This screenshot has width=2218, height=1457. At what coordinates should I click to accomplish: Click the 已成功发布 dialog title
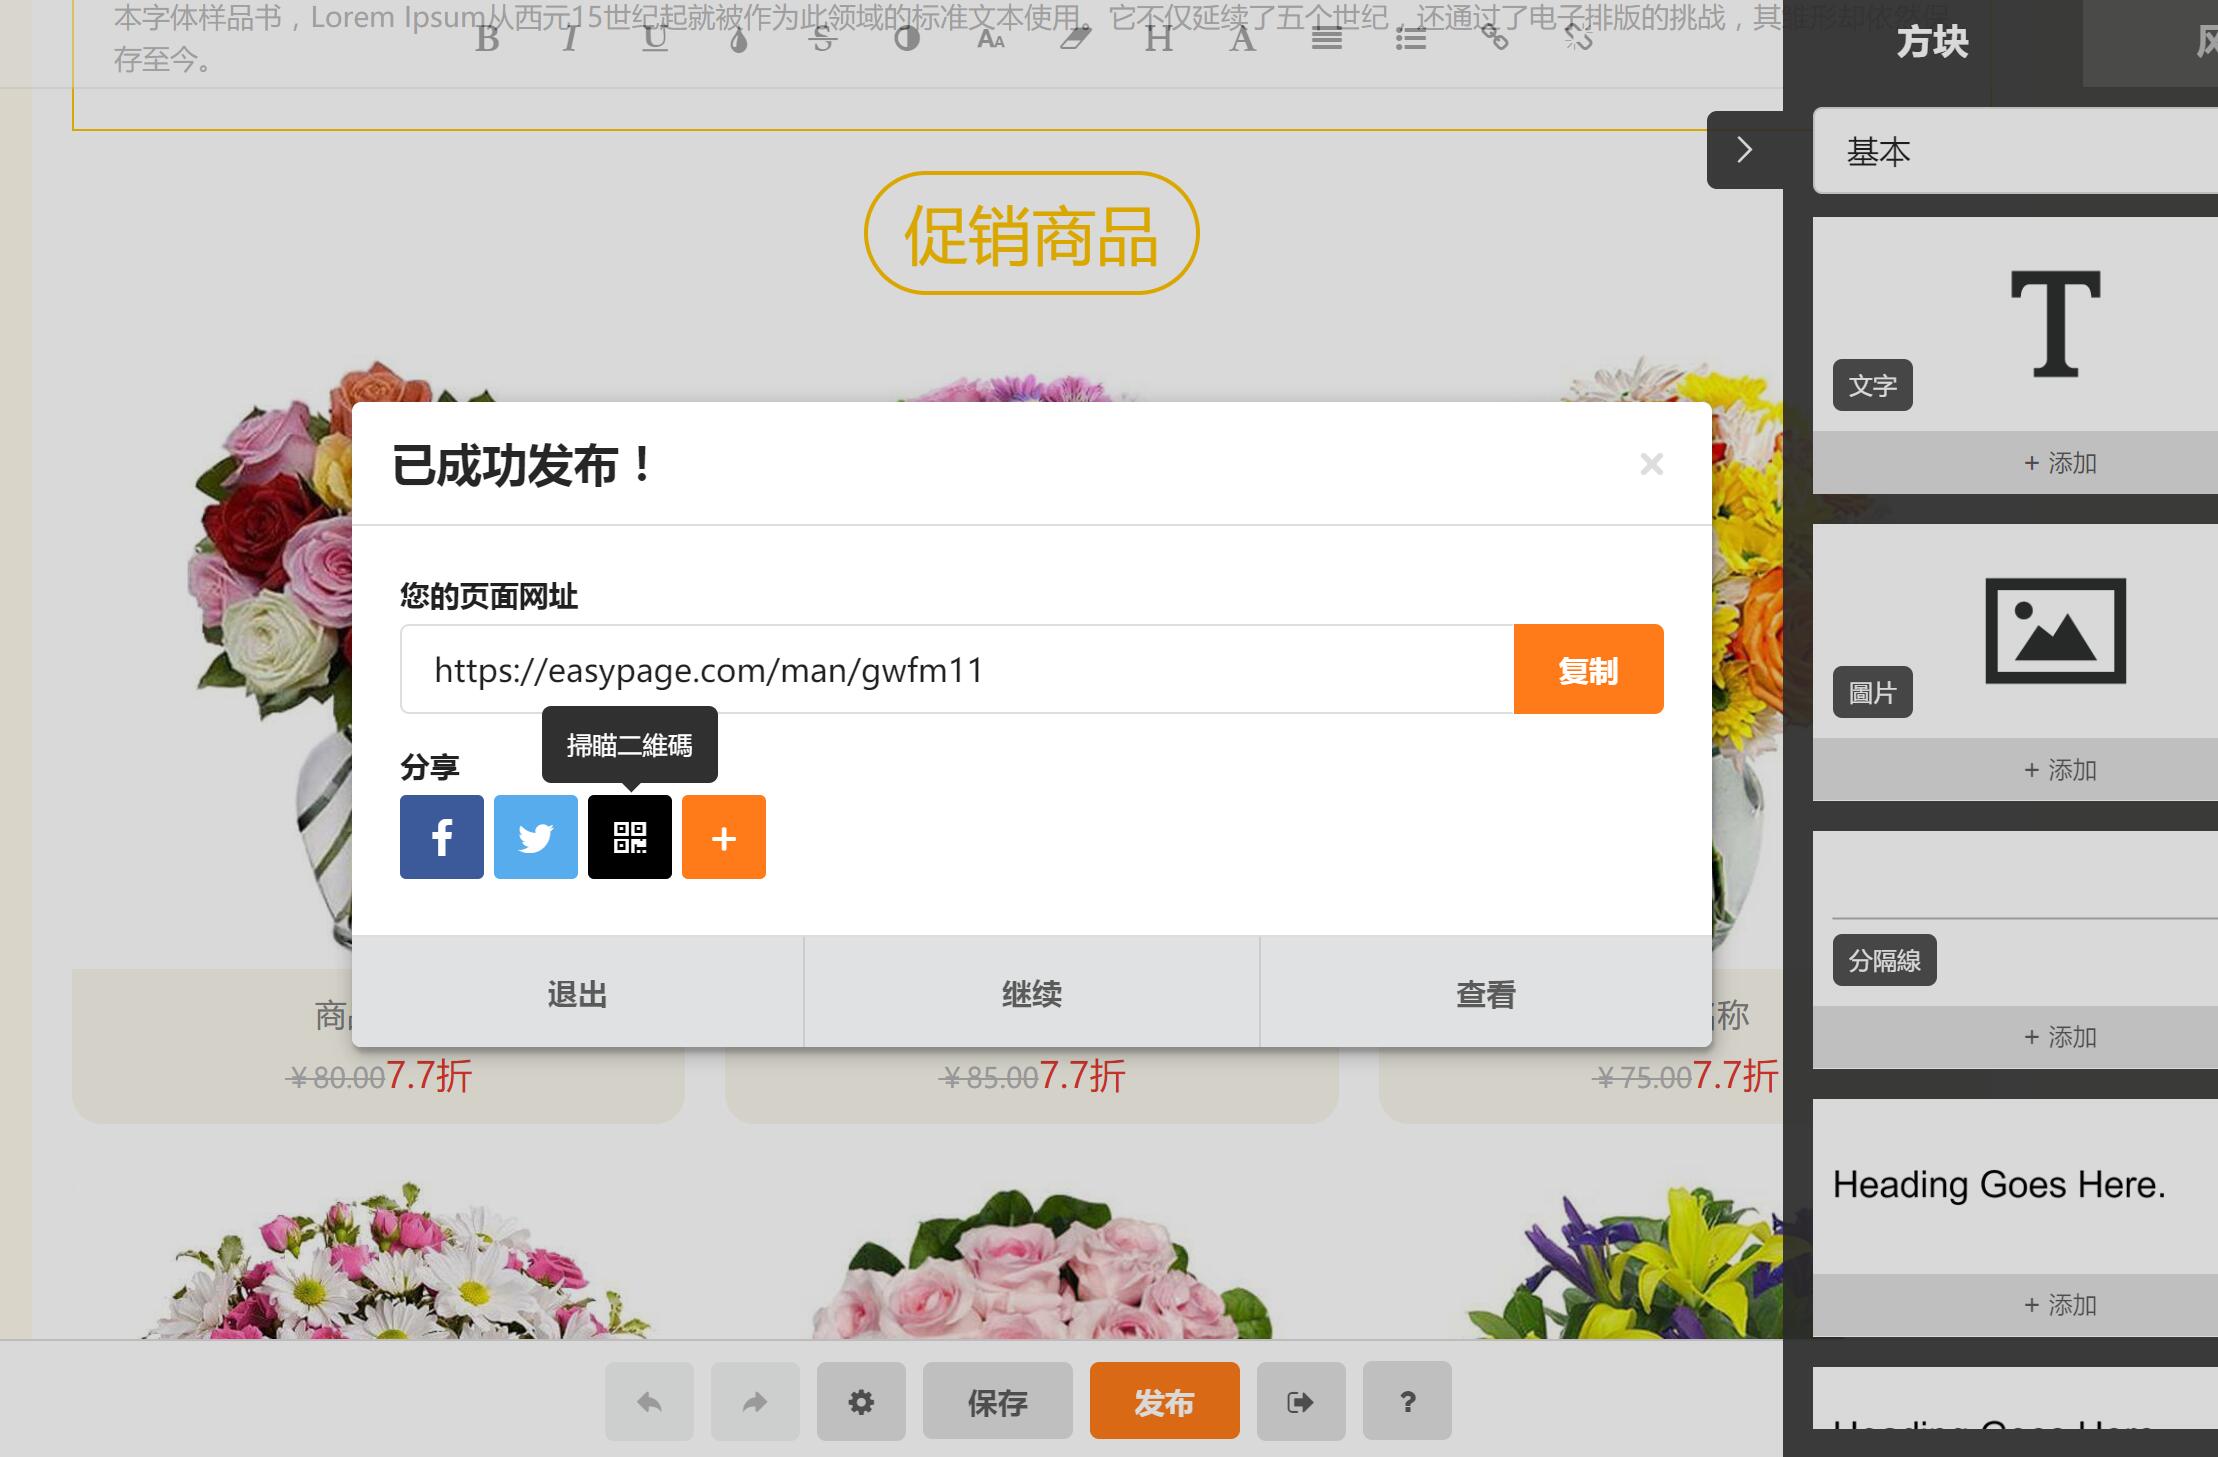tap(523, 466)
